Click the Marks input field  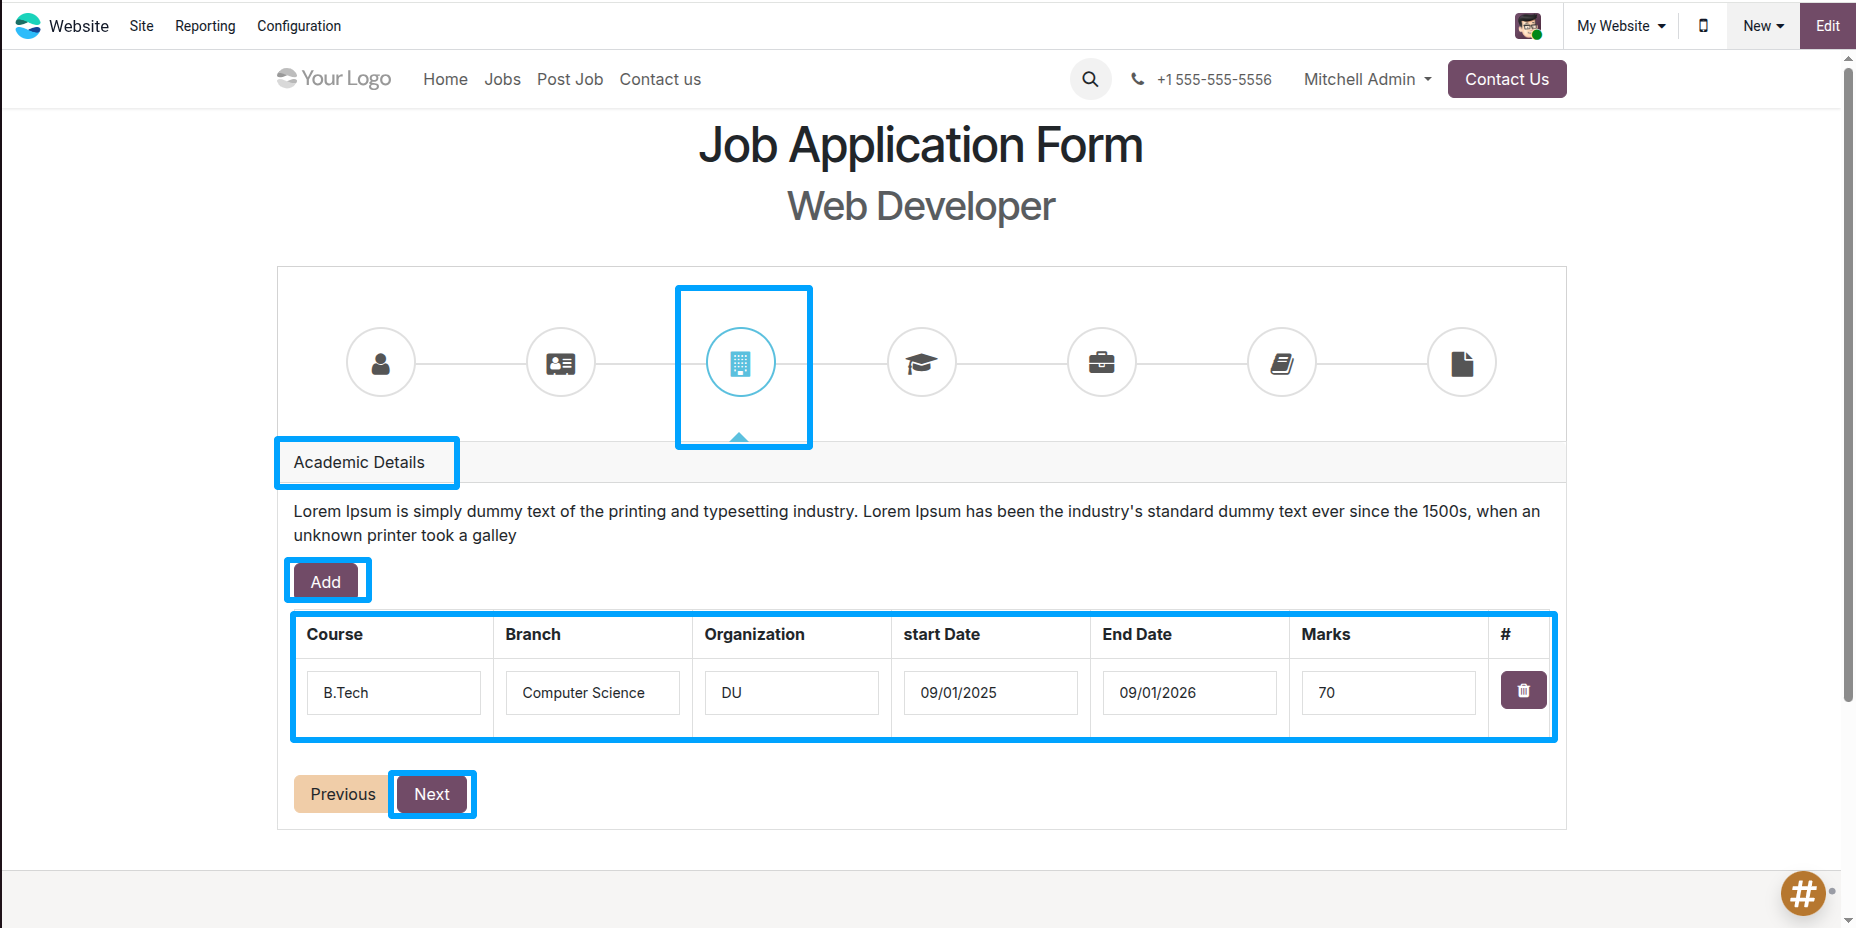coord(1388,693)
